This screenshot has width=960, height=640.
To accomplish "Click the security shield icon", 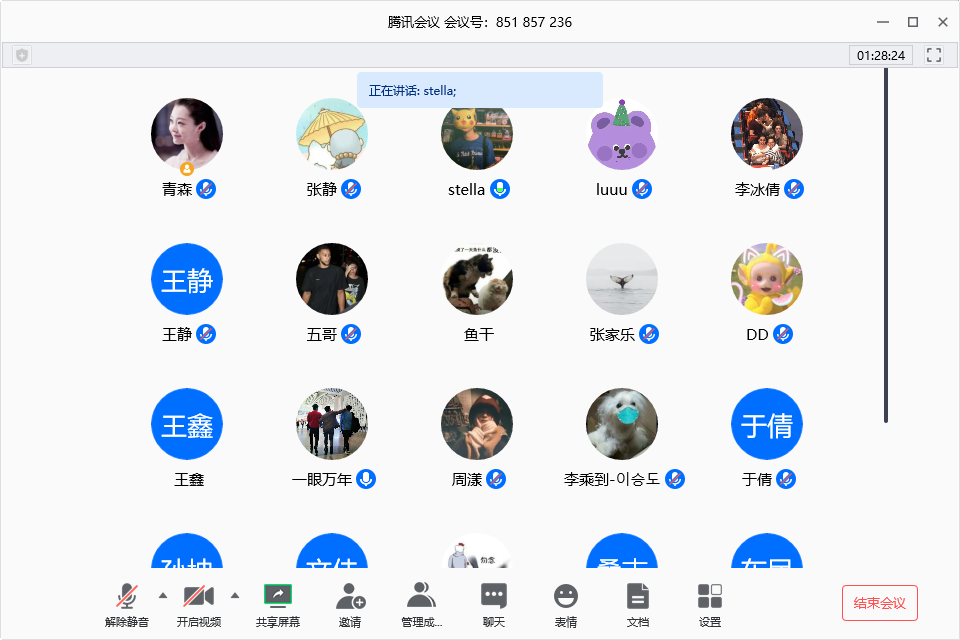I will coord(22,55).
